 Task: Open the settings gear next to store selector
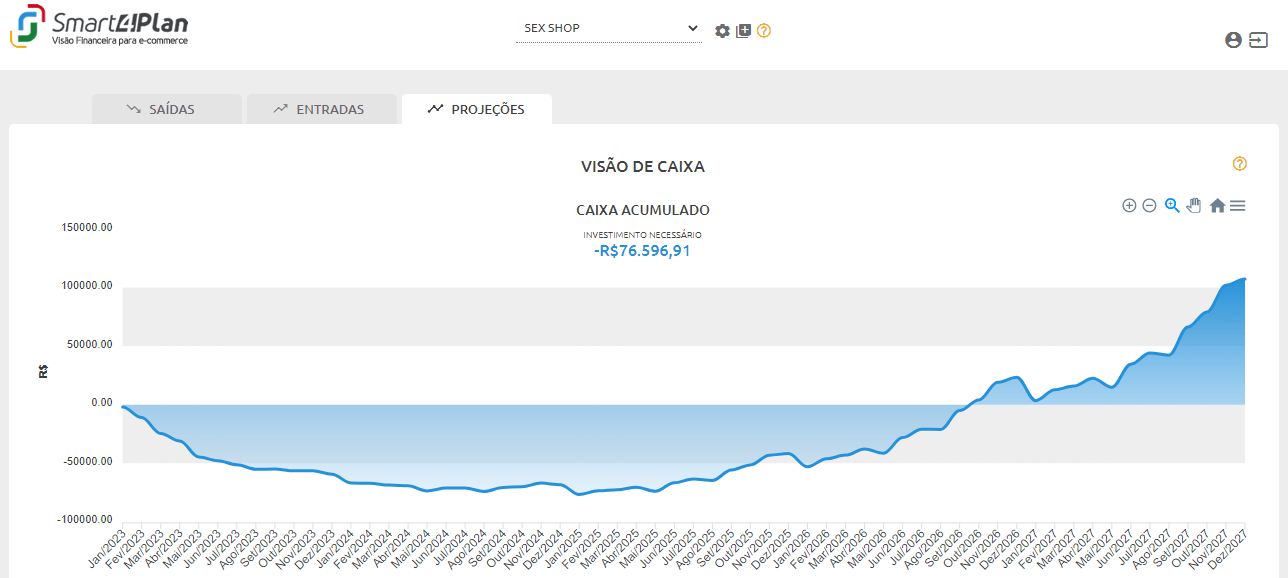click(x=722, y=31)
